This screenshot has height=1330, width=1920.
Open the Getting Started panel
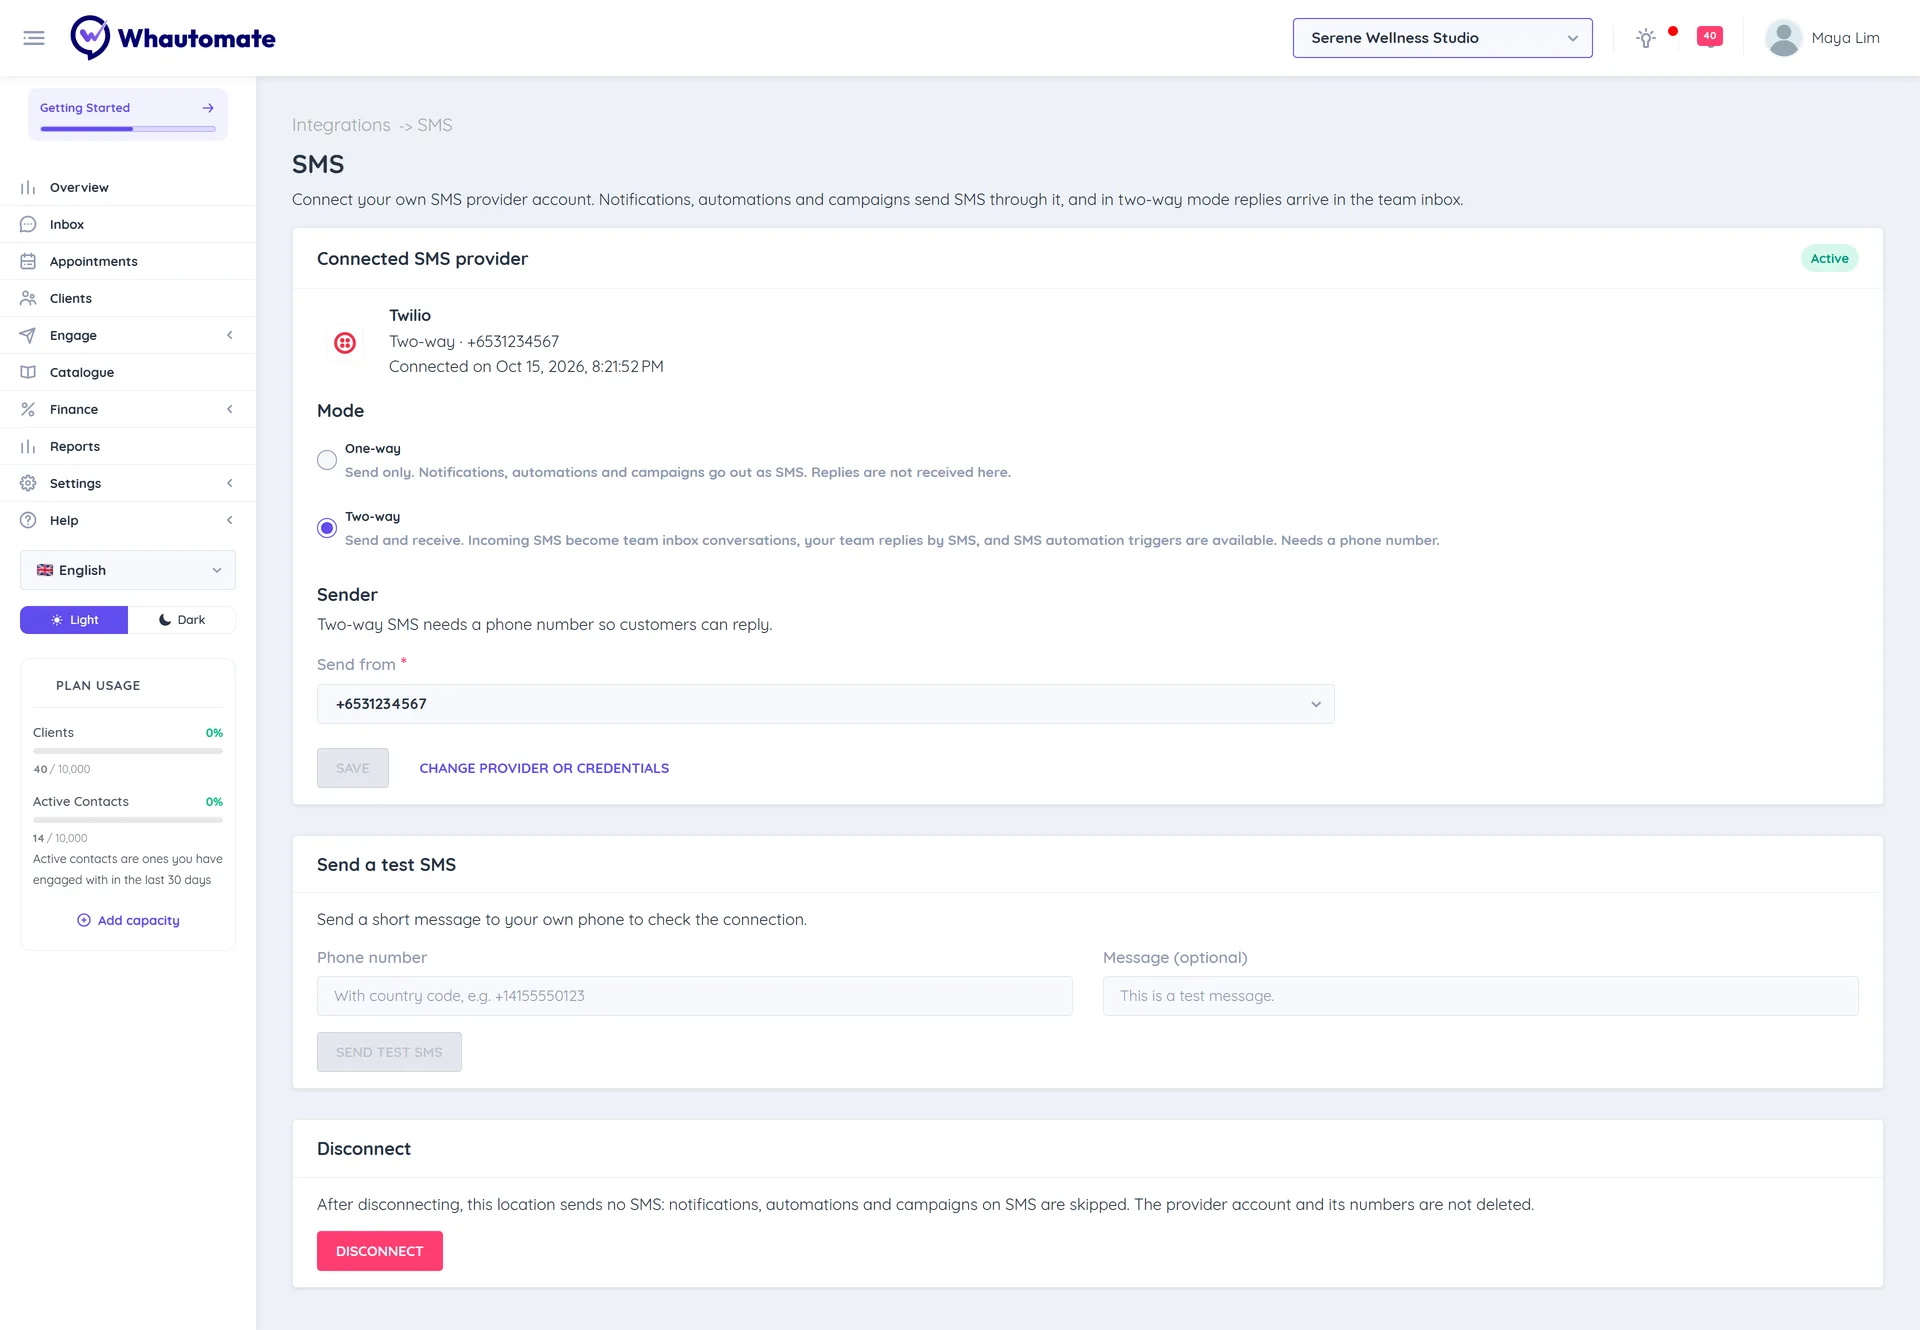point(128,114)
